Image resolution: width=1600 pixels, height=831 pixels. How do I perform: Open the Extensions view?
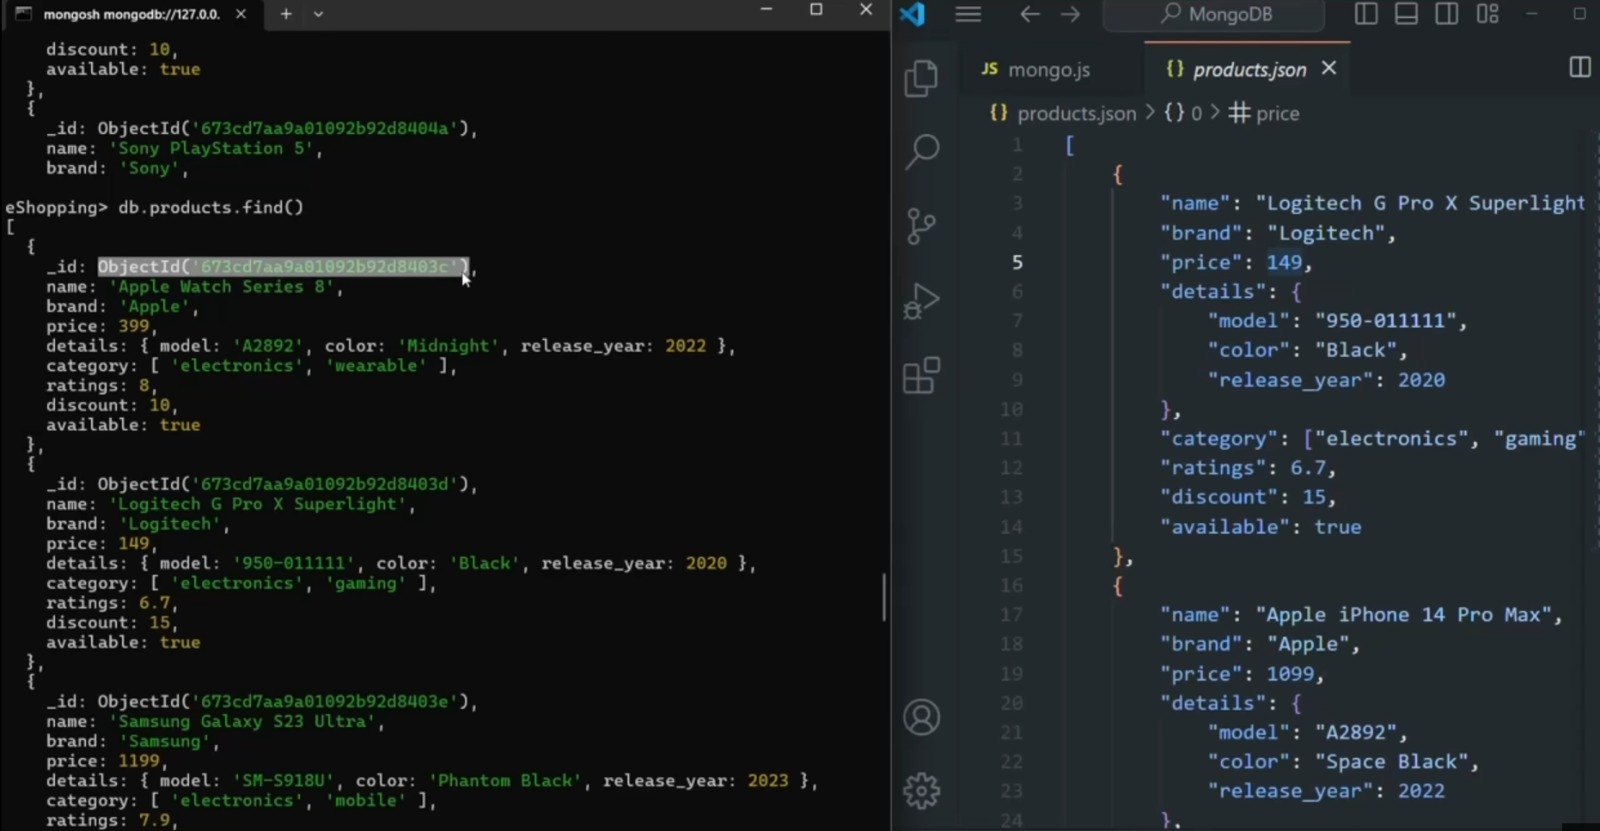[921, 376]
